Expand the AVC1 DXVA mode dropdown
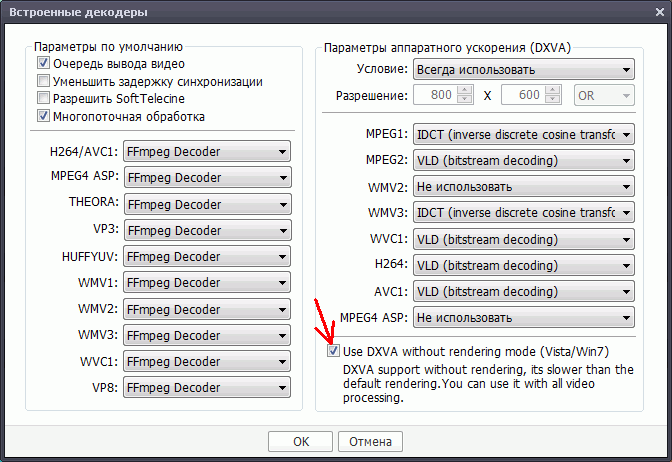Screen dimensions: 672x462 point(523,291)
